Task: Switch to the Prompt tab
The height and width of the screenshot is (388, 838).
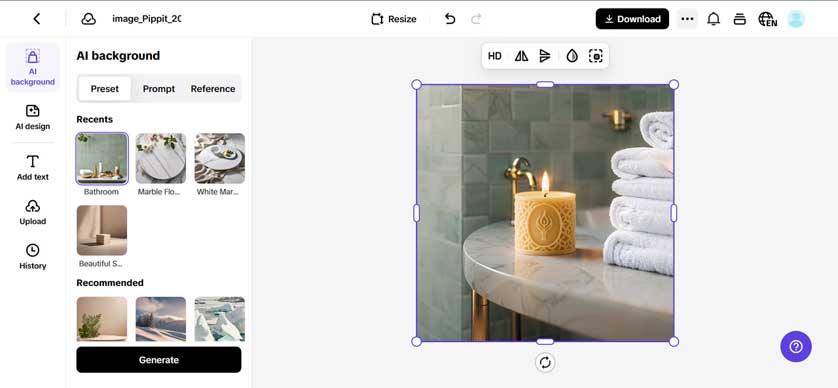Action: point(159,89)
